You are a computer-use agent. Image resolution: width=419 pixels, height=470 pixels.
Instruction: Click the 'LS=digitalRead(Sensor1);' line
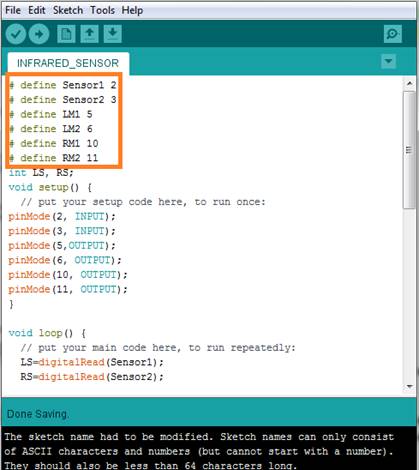click(x=92, y=362)
